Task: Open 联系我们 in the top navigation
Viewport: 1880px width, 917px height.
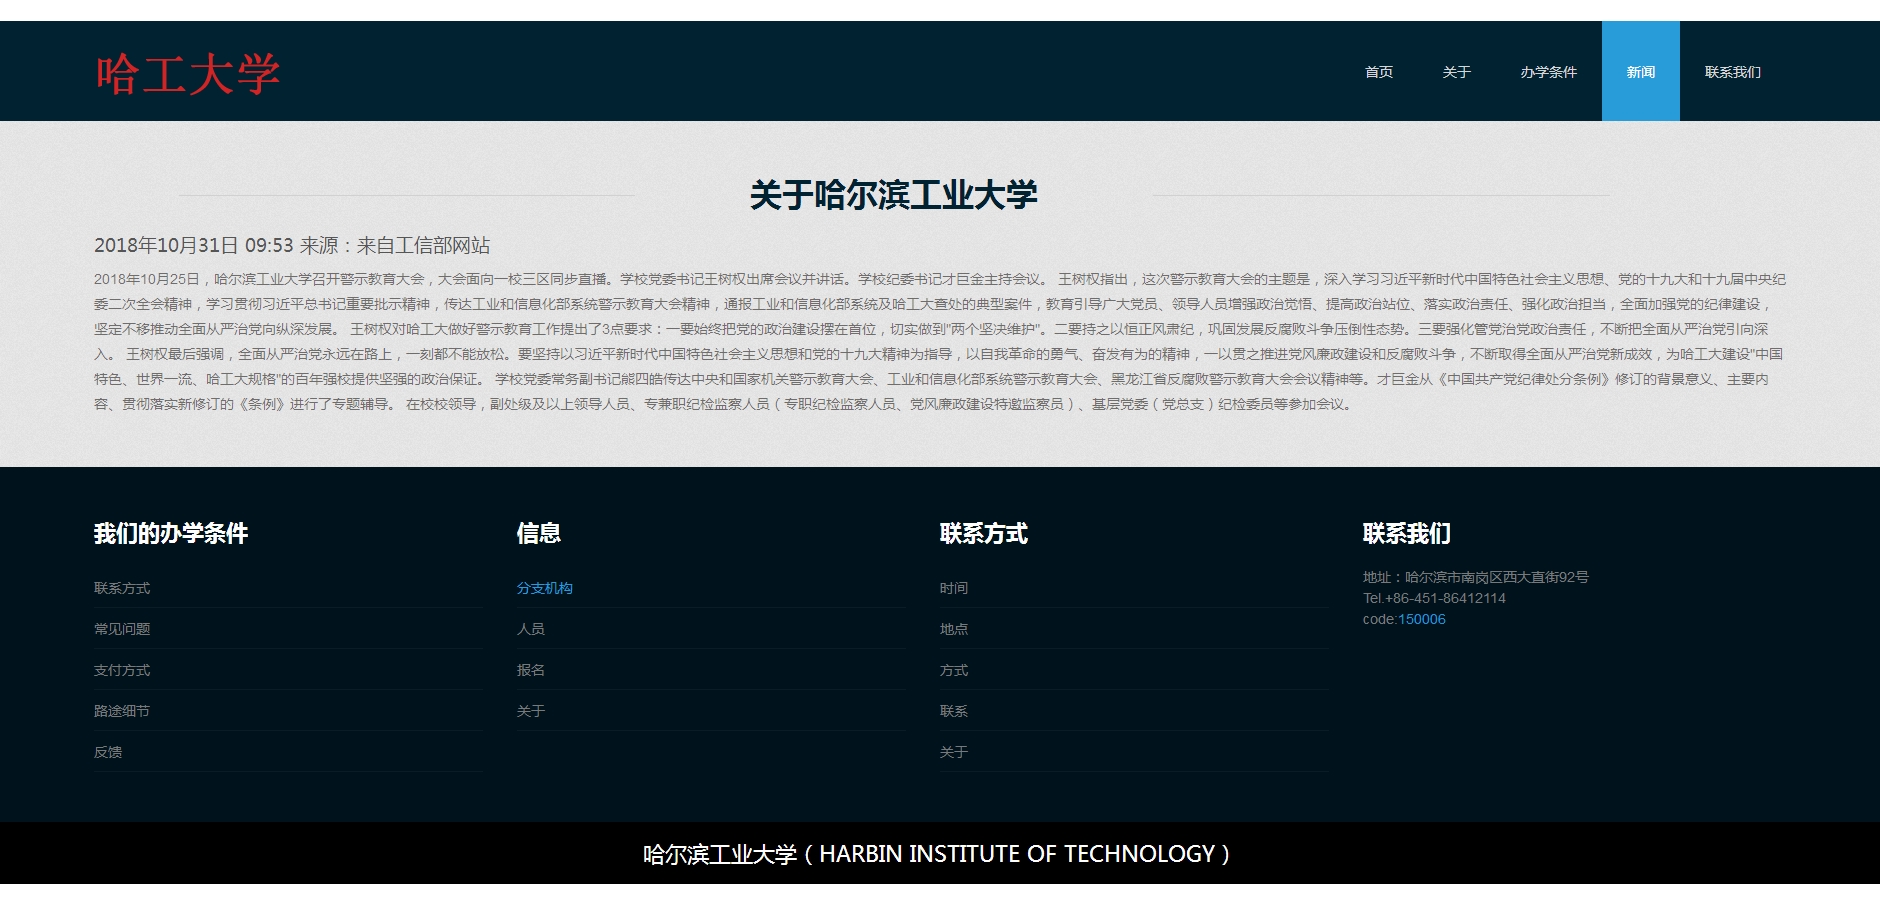Action: tap(1732, 72)
